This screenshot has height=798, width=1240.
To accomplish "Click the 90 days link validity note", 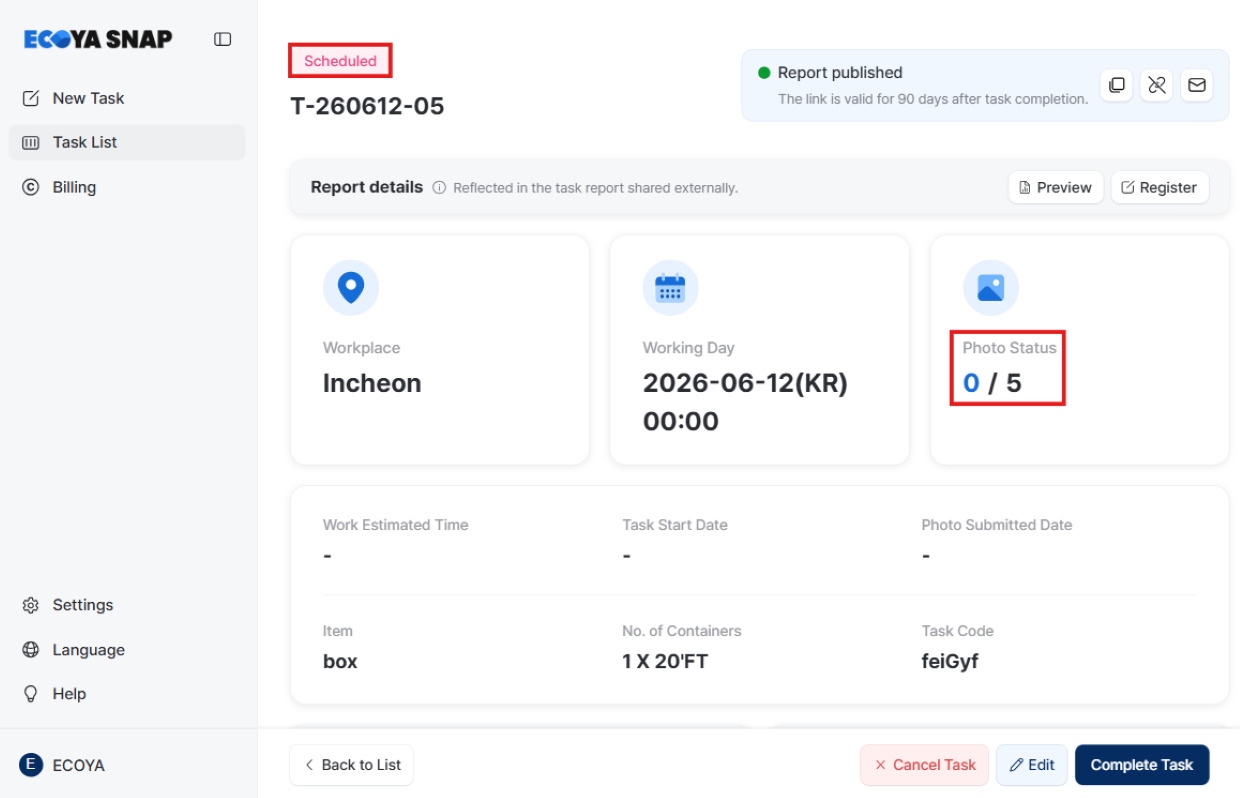I will click(933, 99).
